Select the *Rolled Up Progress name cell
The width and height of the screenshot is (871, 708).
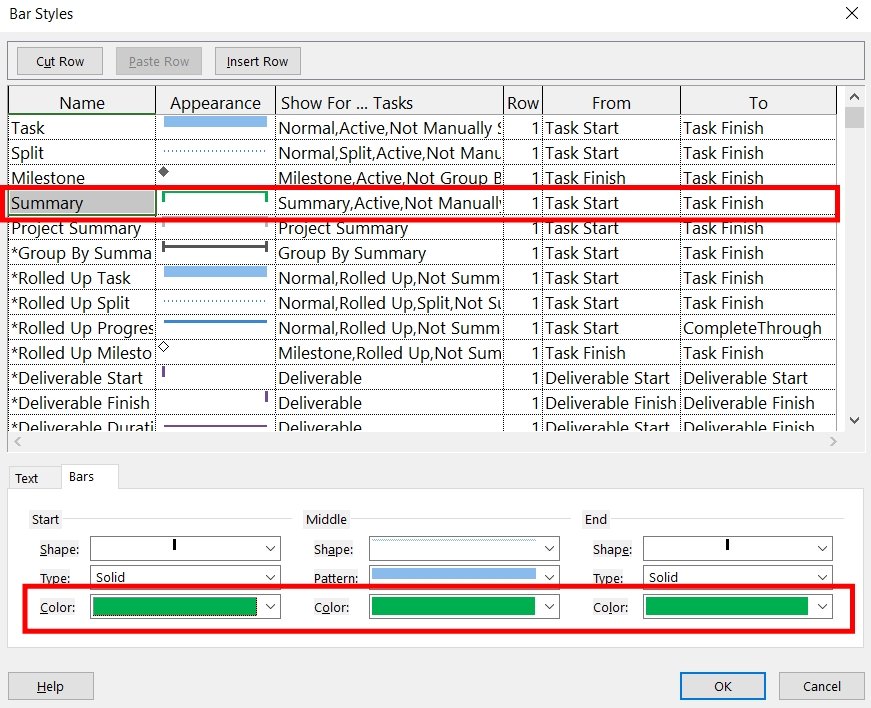[x=82, y=328]
